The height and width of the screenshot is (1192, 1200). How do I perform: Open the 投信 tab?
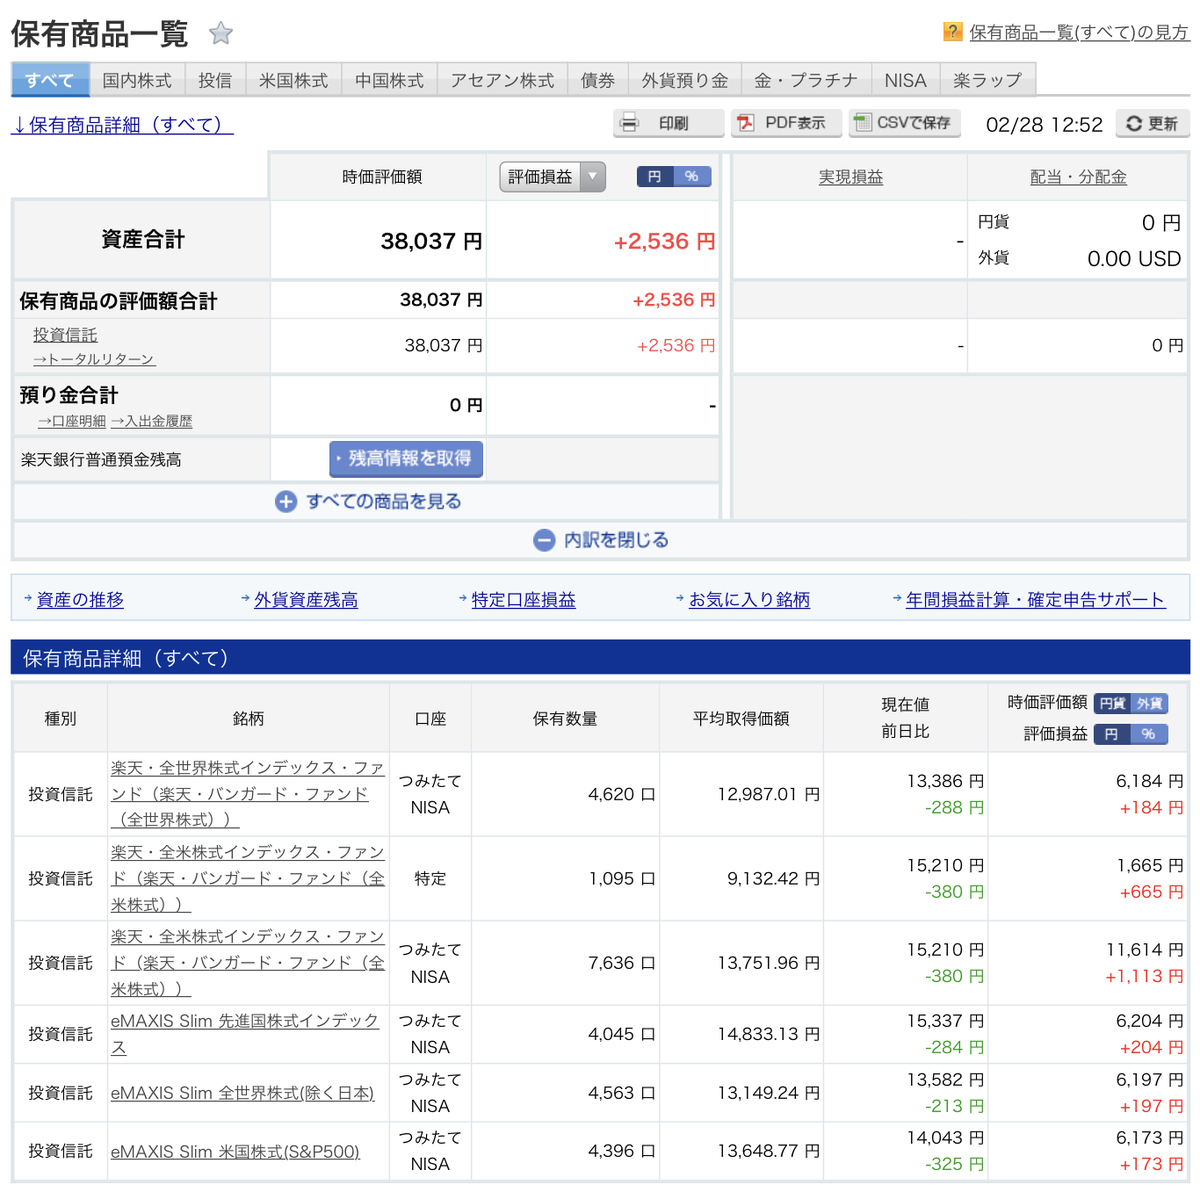[215, 80]
